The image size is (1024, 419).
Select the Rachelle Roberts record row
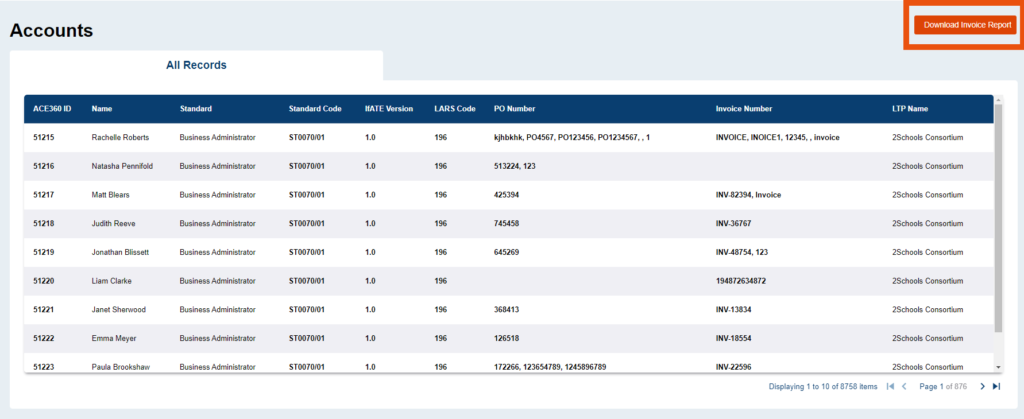coord(119,137)
